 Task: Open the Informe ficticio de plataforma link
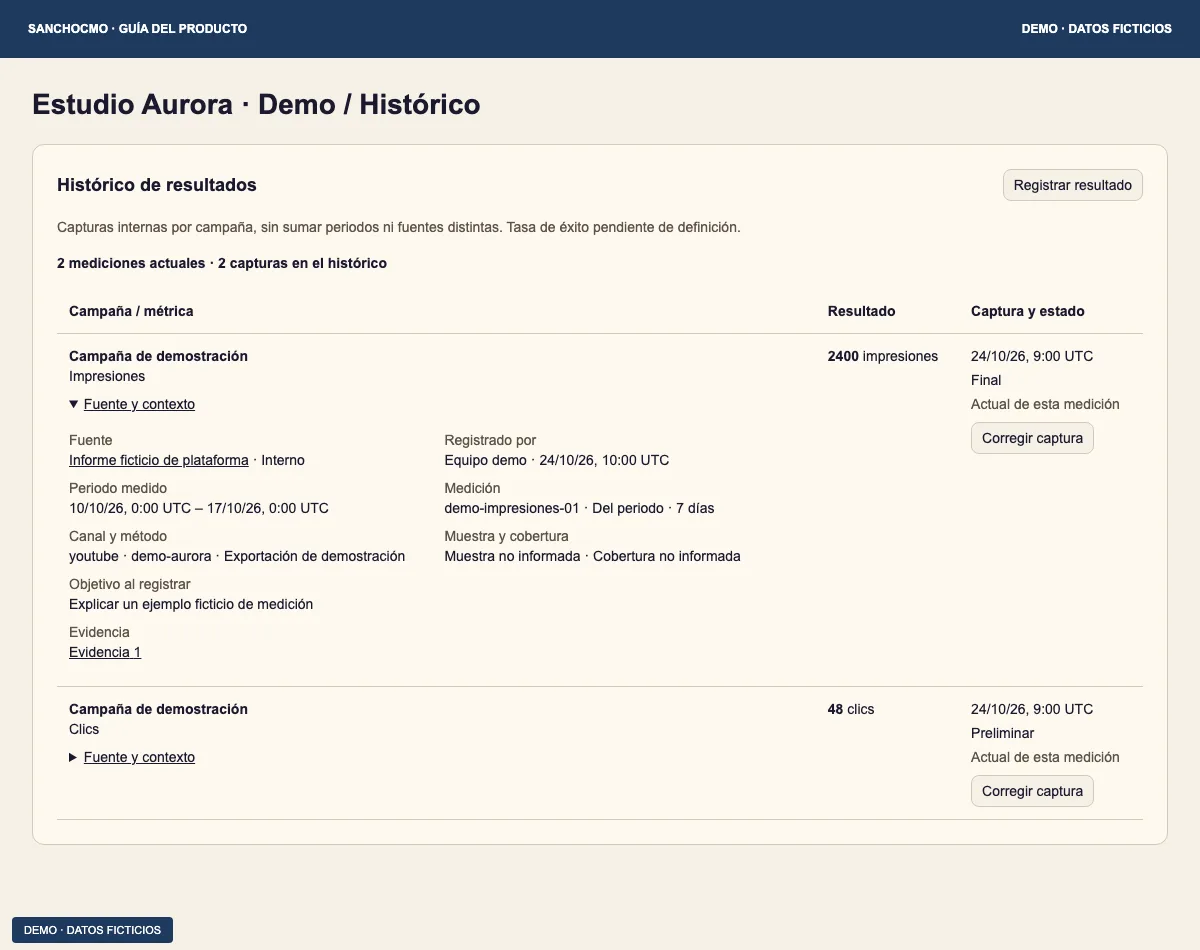coord(159,460)
